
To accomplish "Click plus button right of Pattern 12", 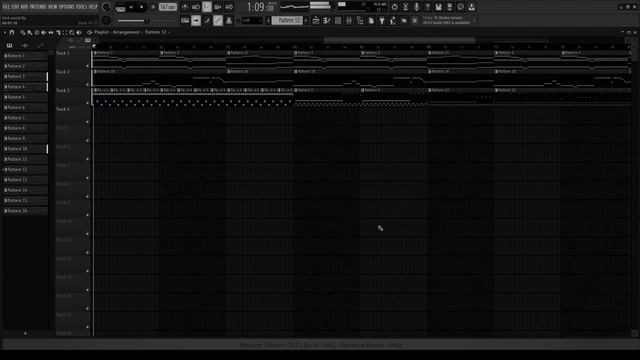I will [x=306, y=20].
